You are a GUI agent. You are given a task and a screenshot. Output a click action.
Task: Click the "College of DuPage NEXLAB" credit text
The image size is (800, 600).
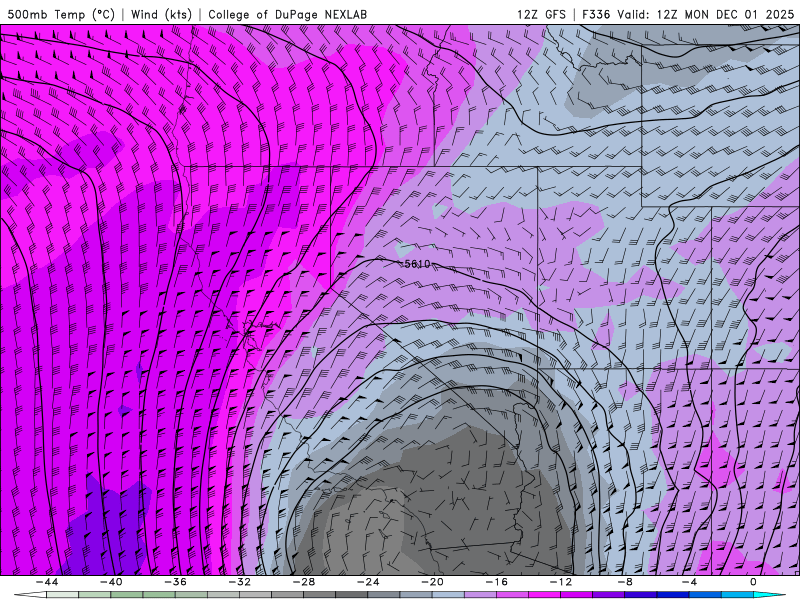click(287, 14)
